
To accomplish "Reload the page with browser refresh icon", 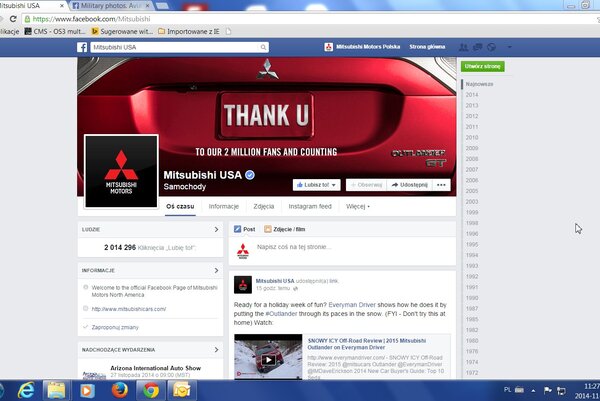I will (13, 19).
